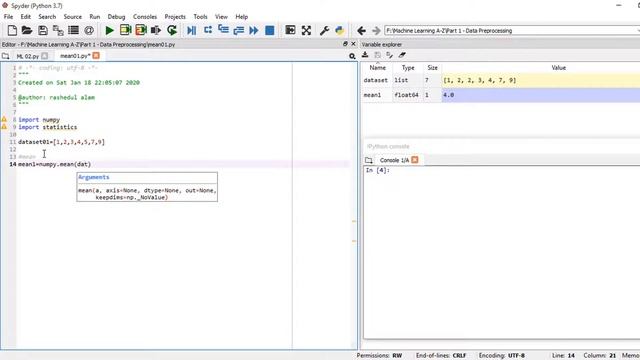The image size is (640, 360).
Task: Save data as icon in Variable explorer
Action: pyautogui.click(x=390, y=55)
